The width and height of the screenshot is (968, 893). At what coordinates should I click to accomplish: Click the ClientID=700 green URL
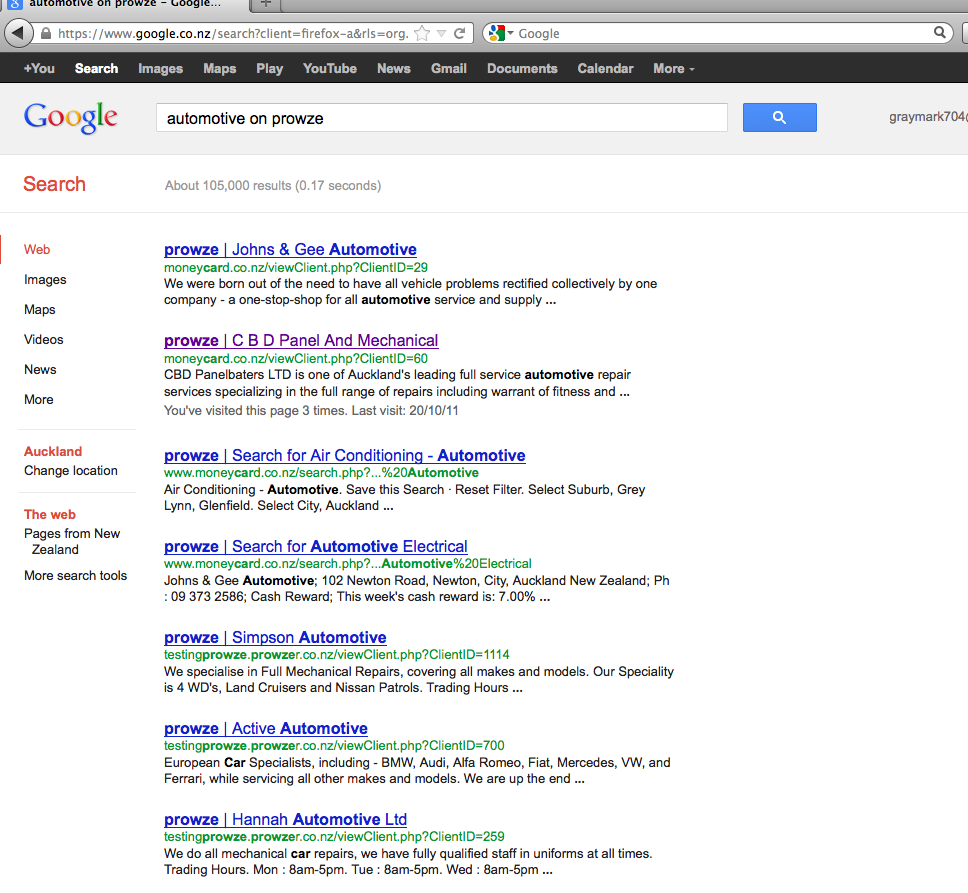coord(334,746)
